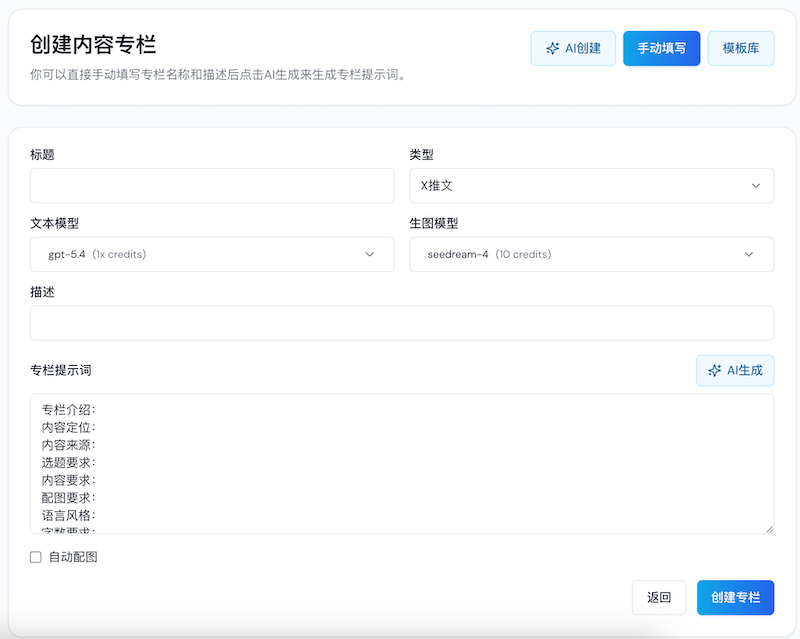Click the 专栏提示词 label

[61, 371]
